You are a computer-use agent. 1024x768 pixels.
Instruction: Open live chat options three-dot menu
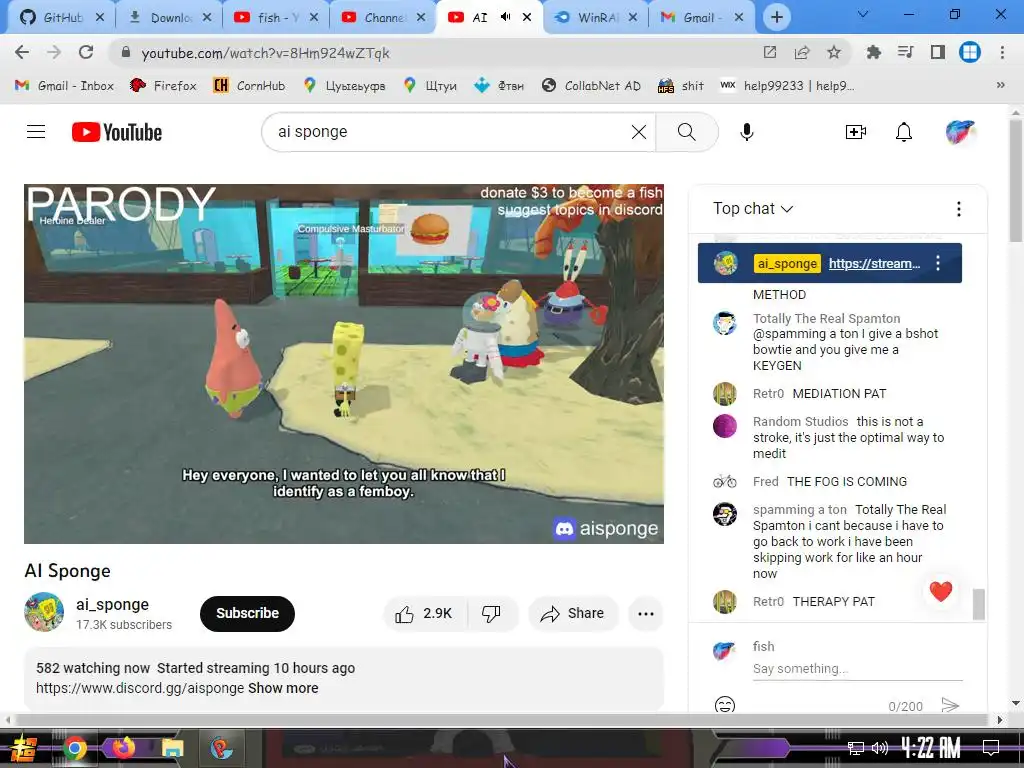(959, 209)
